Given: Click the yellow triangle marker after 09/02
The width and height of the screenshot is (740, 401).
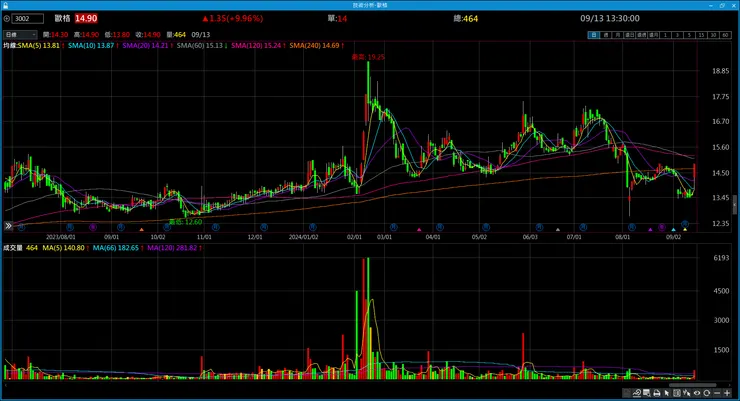Looking at the screenshot, I should click(x=685, y=230).
